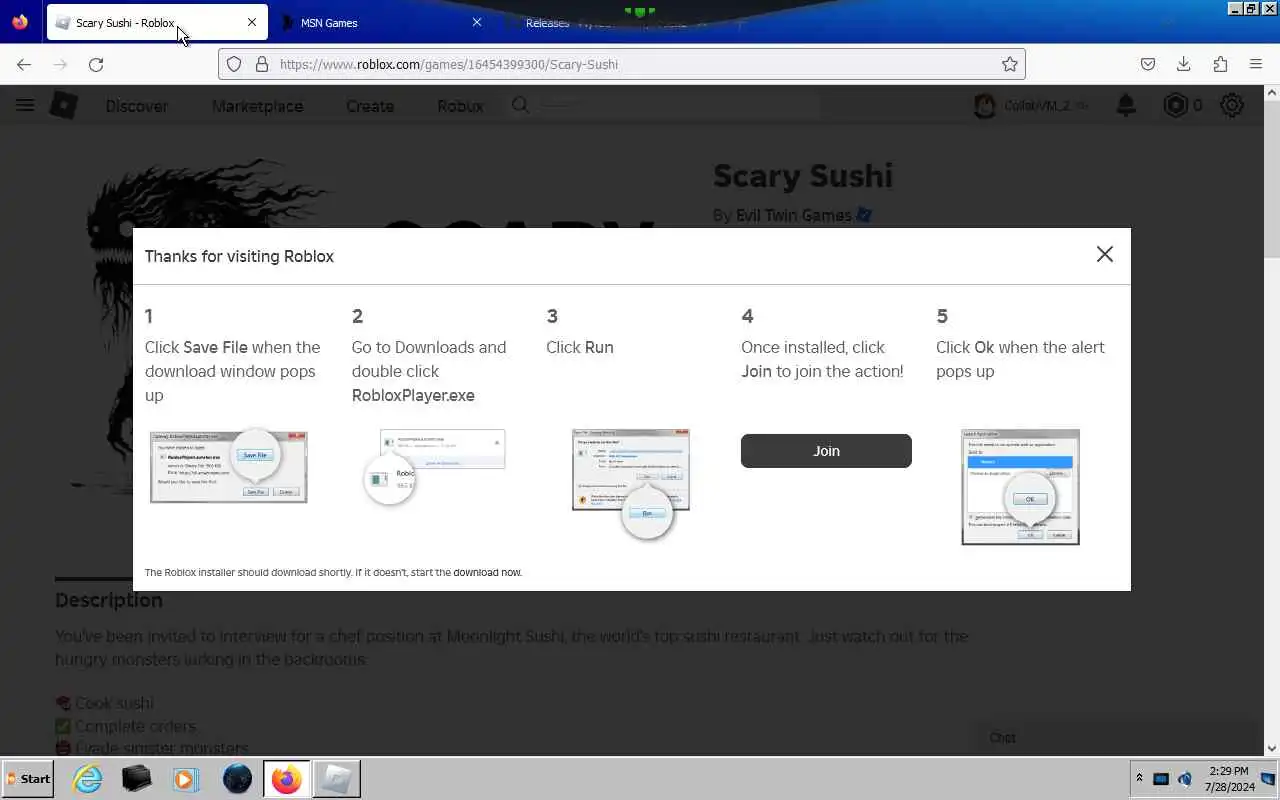Click the black box taskbar icon
Image resolution: width=1280 pixels, height=800 pixels.
point(137,779)
